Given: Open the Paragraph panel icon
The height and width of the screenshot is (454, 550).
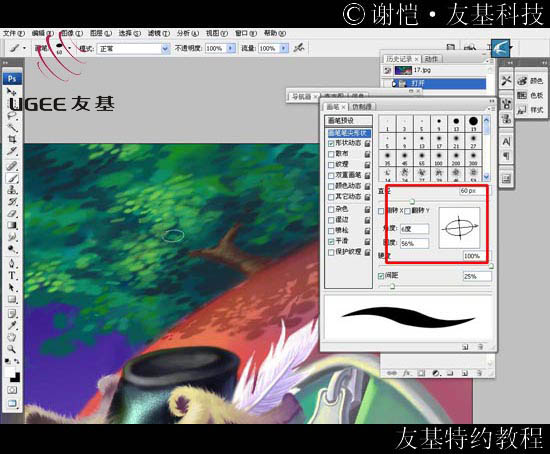Looking at the screenshot, I should [x=506, y=155].
